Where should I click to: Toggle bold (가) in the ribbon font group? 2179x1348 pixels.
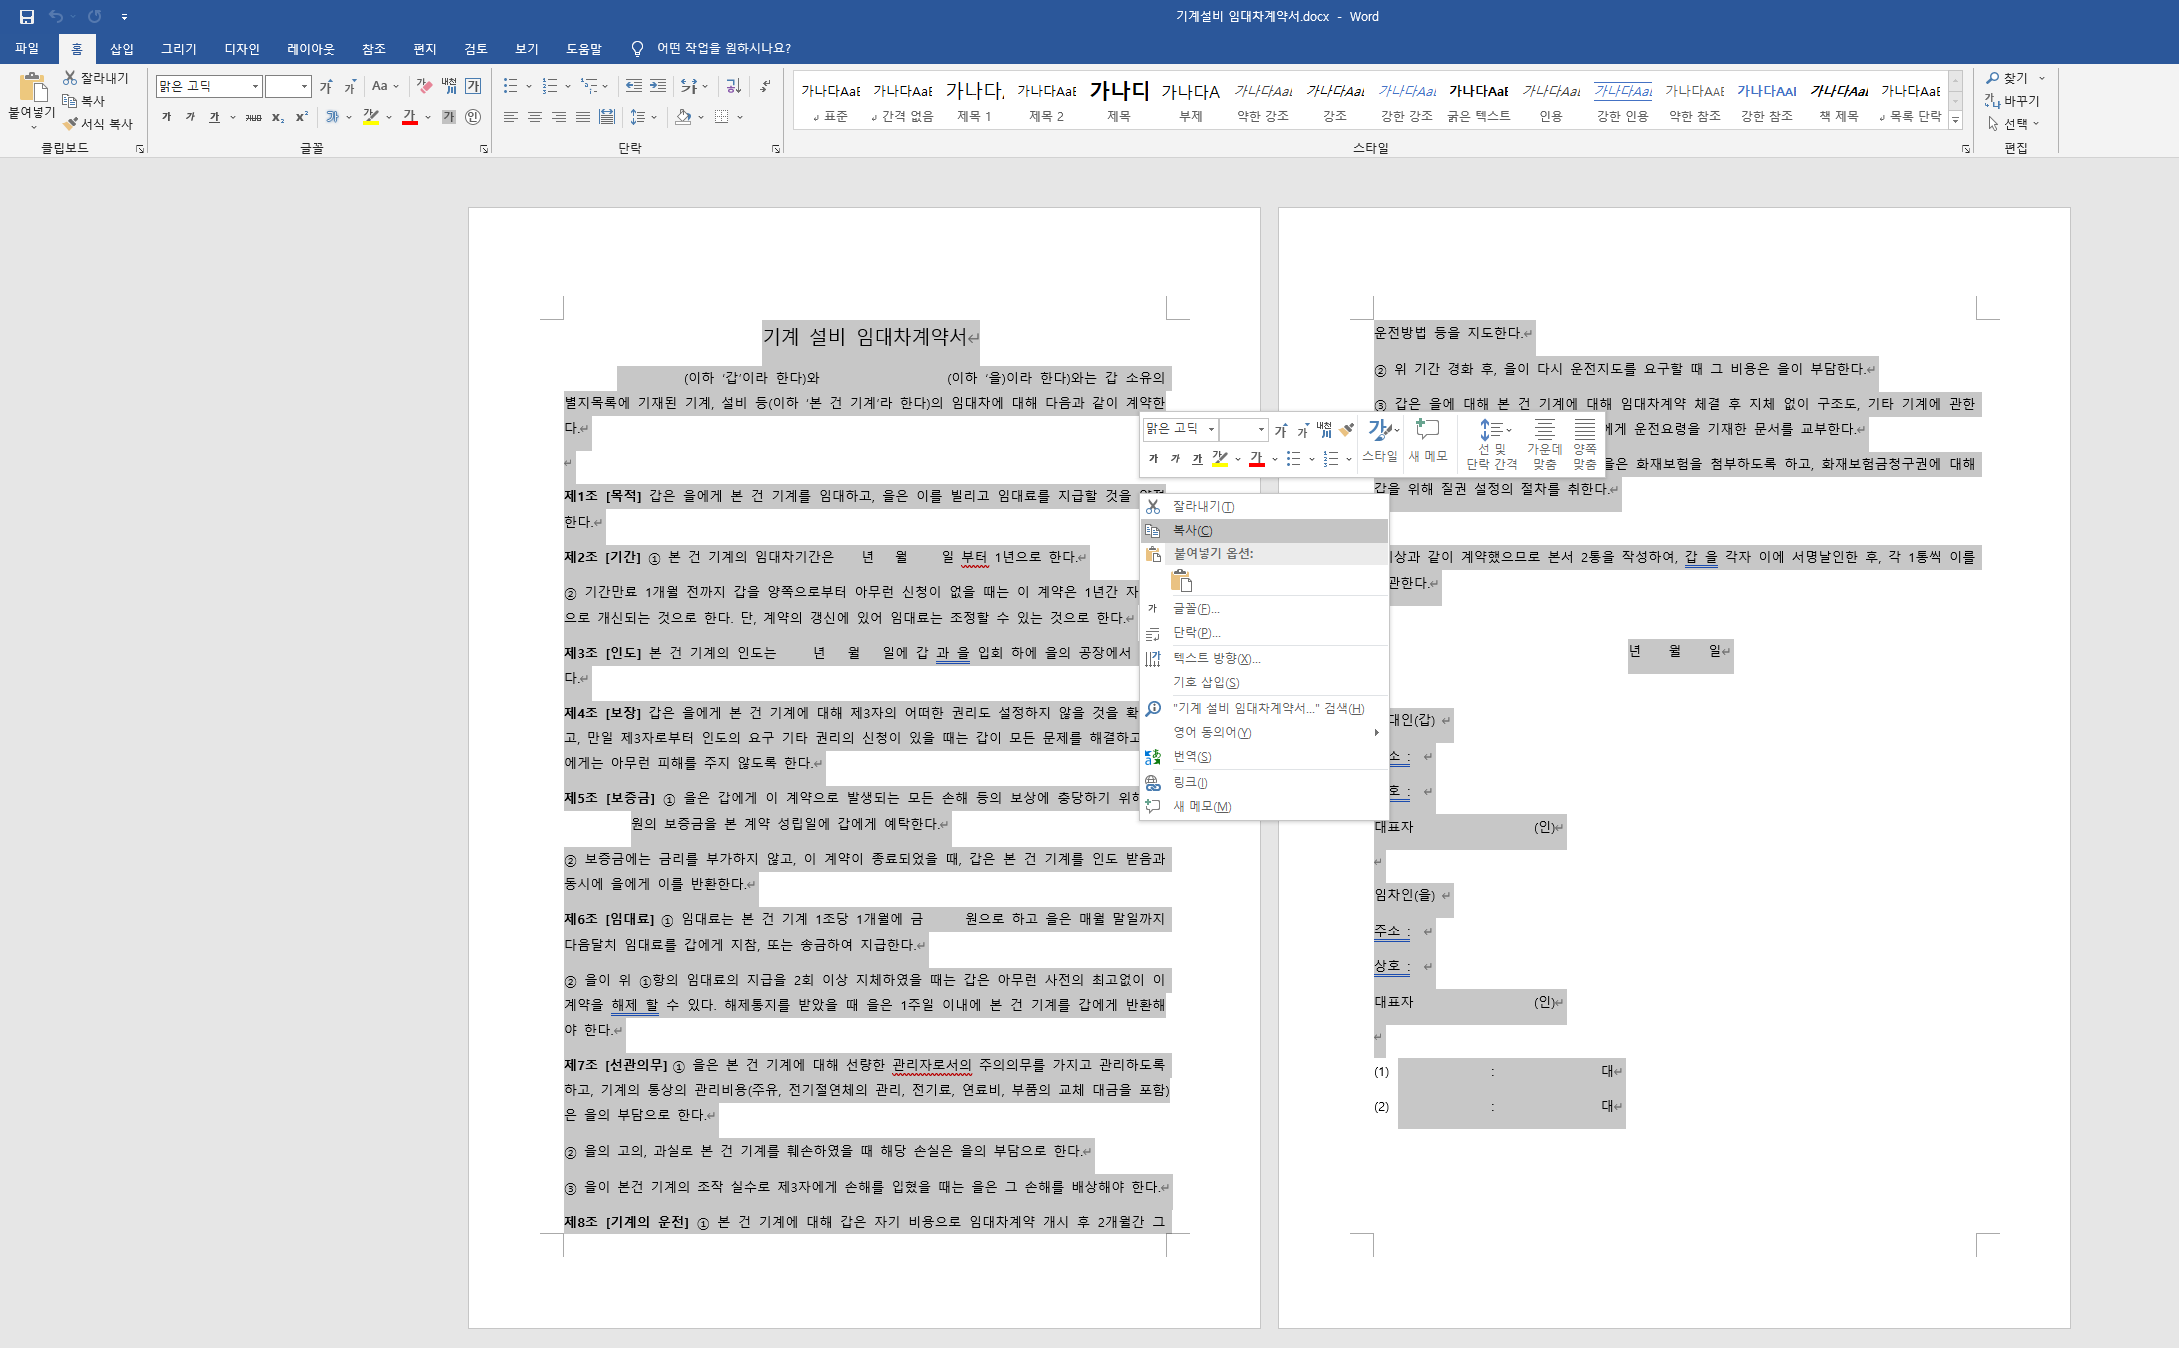(166, 117)
